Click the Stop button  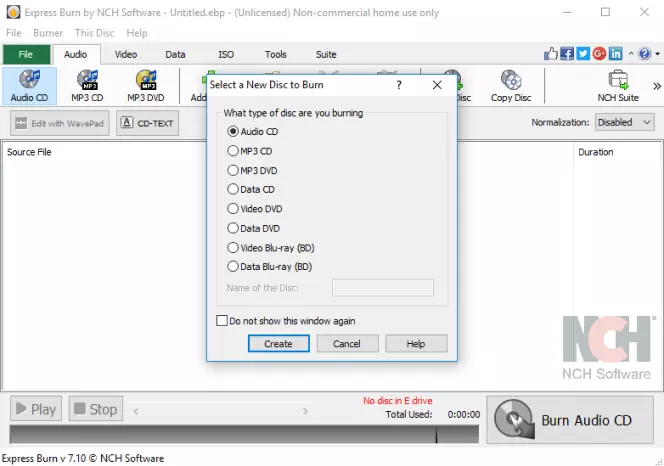point(96,409)
